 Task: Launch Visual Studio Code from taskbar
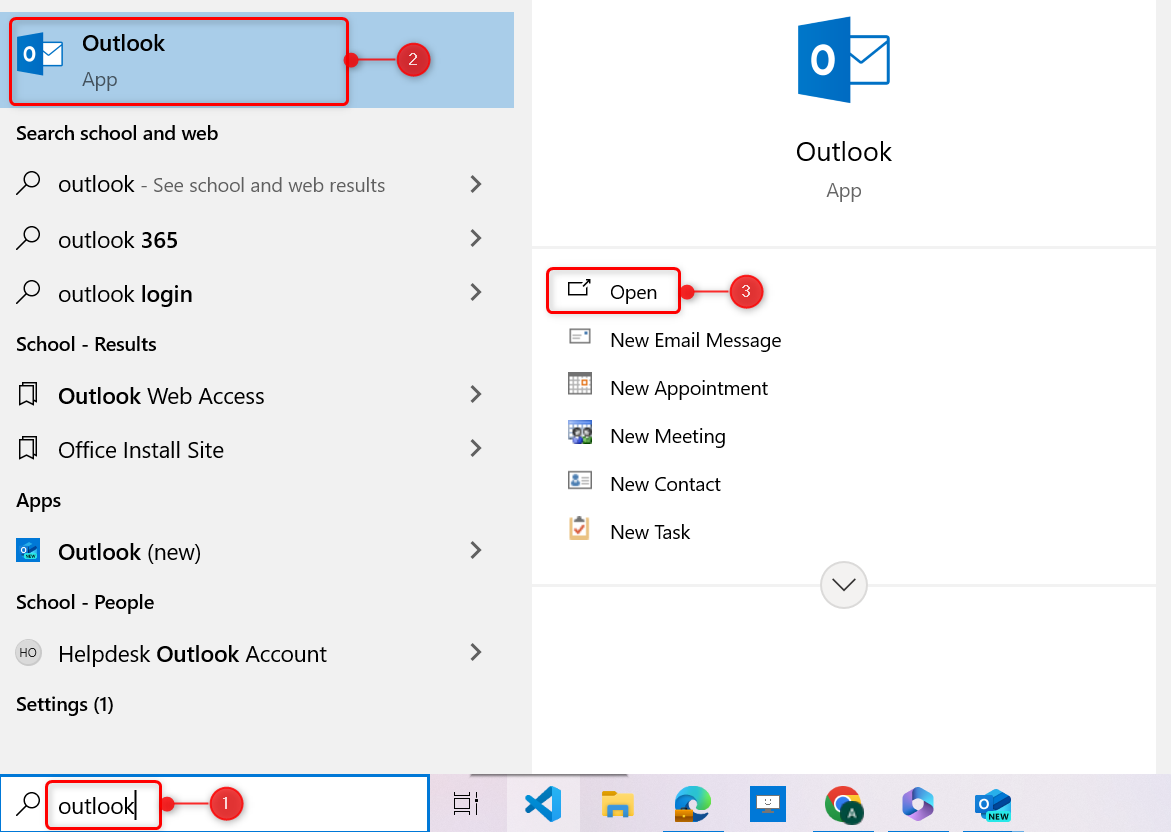tap(543, 804)
